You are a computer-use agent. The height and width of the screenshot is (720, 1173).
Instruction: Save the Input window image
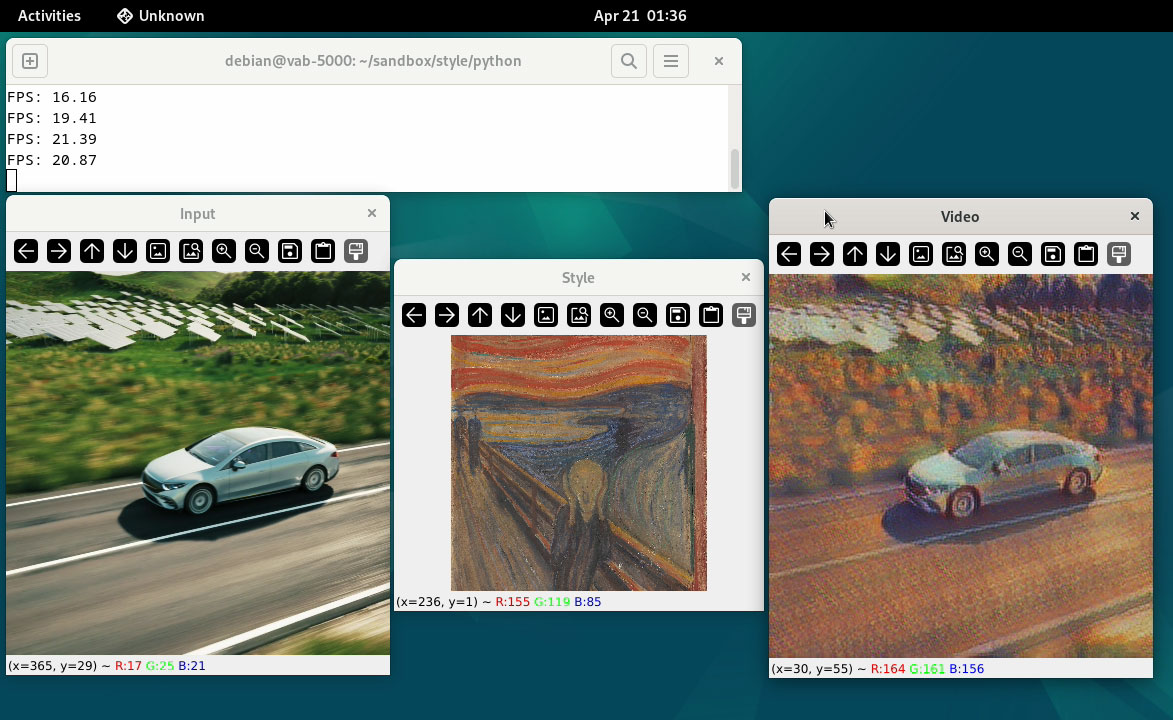(290, 251)
